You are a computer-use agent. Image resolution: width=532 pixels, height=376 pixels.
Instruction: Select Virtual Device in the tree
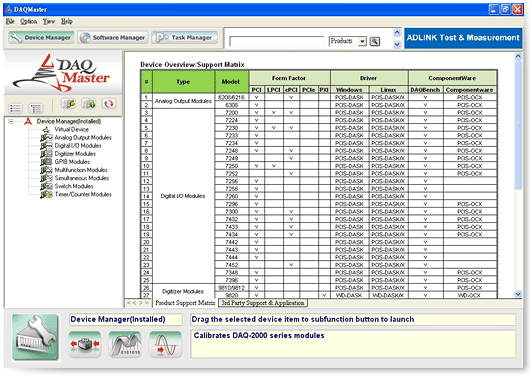72,129
